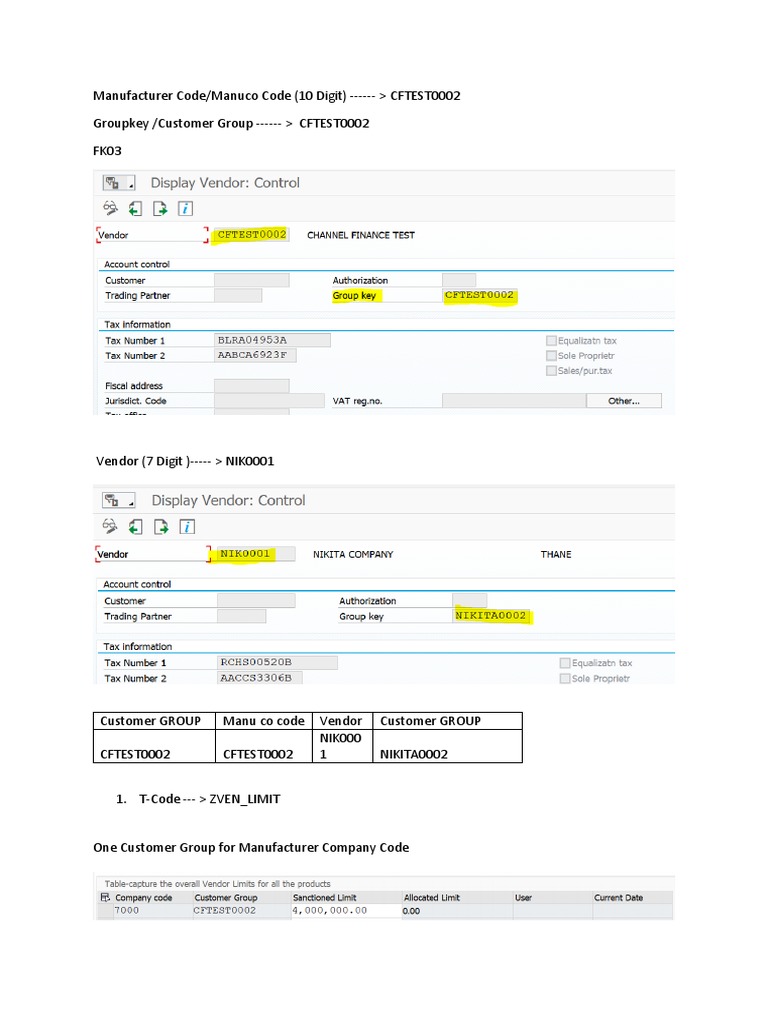Click the FK03 transaction code text
Image resolution: width=768 pixels, height=1024 pixels.
[107, 151]
